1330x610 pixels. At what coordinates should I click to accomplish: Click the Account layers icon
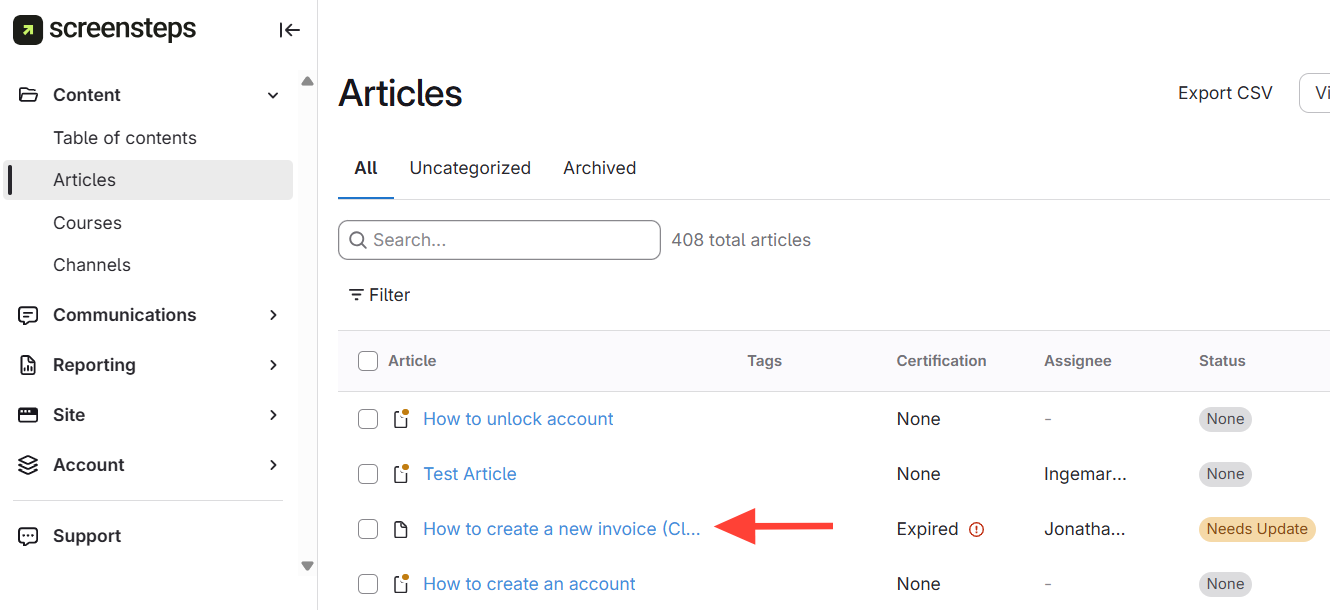click(28, 465)
